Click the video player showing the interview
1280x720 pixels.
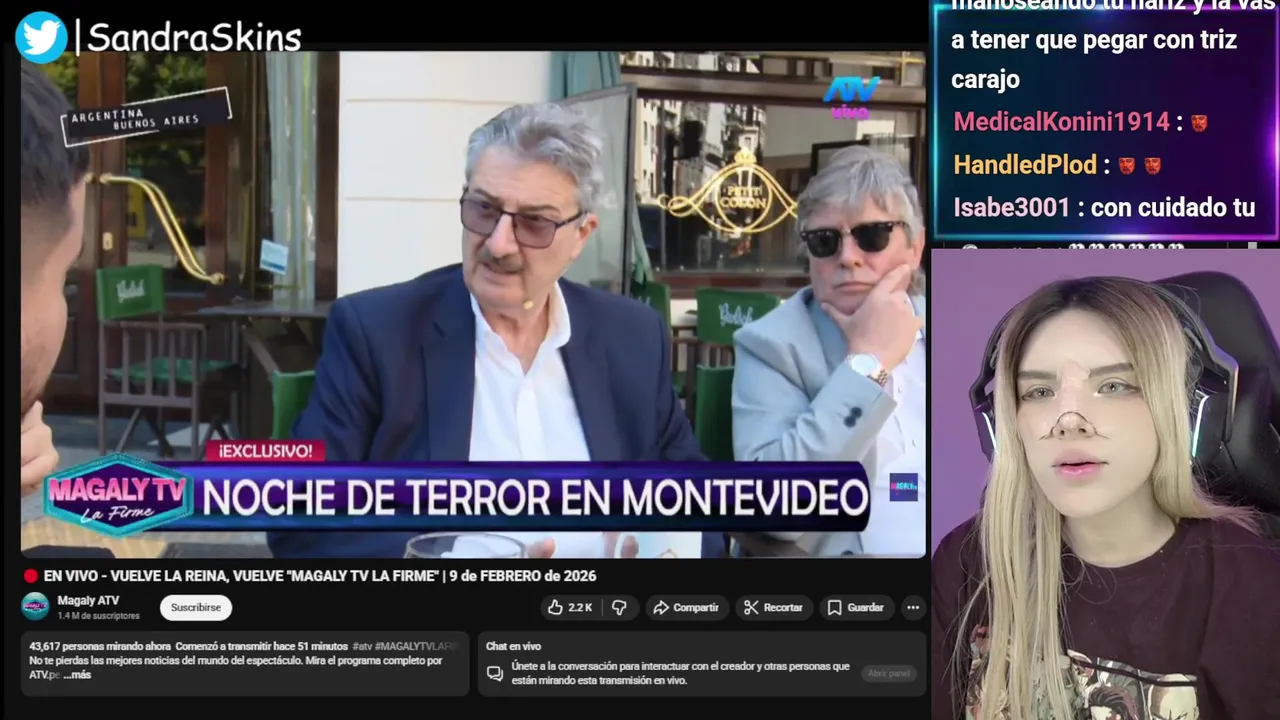coord(473,304)
